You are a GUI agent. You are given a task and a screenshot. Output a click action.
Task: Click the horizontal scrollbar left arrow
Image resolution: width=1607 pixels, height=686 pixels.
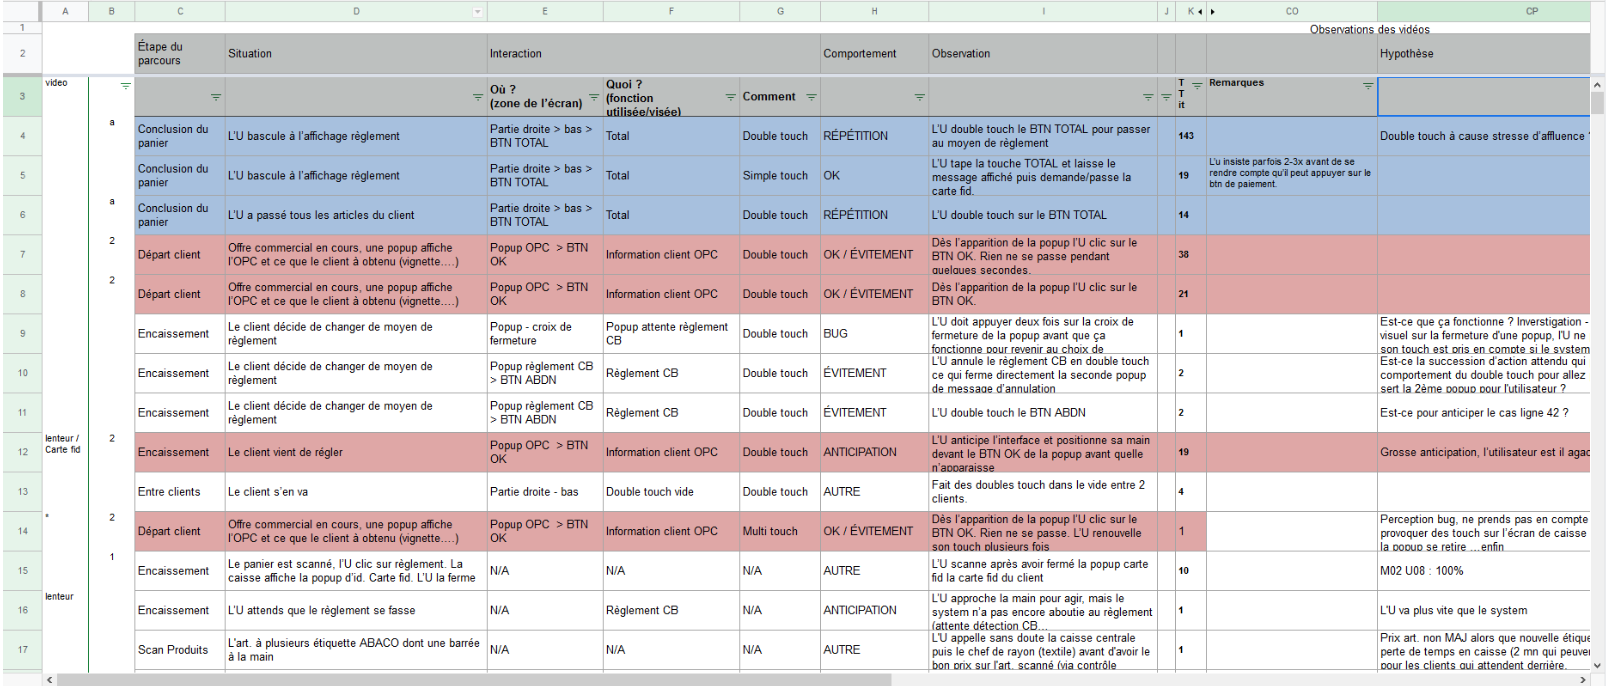click(49, 680)
